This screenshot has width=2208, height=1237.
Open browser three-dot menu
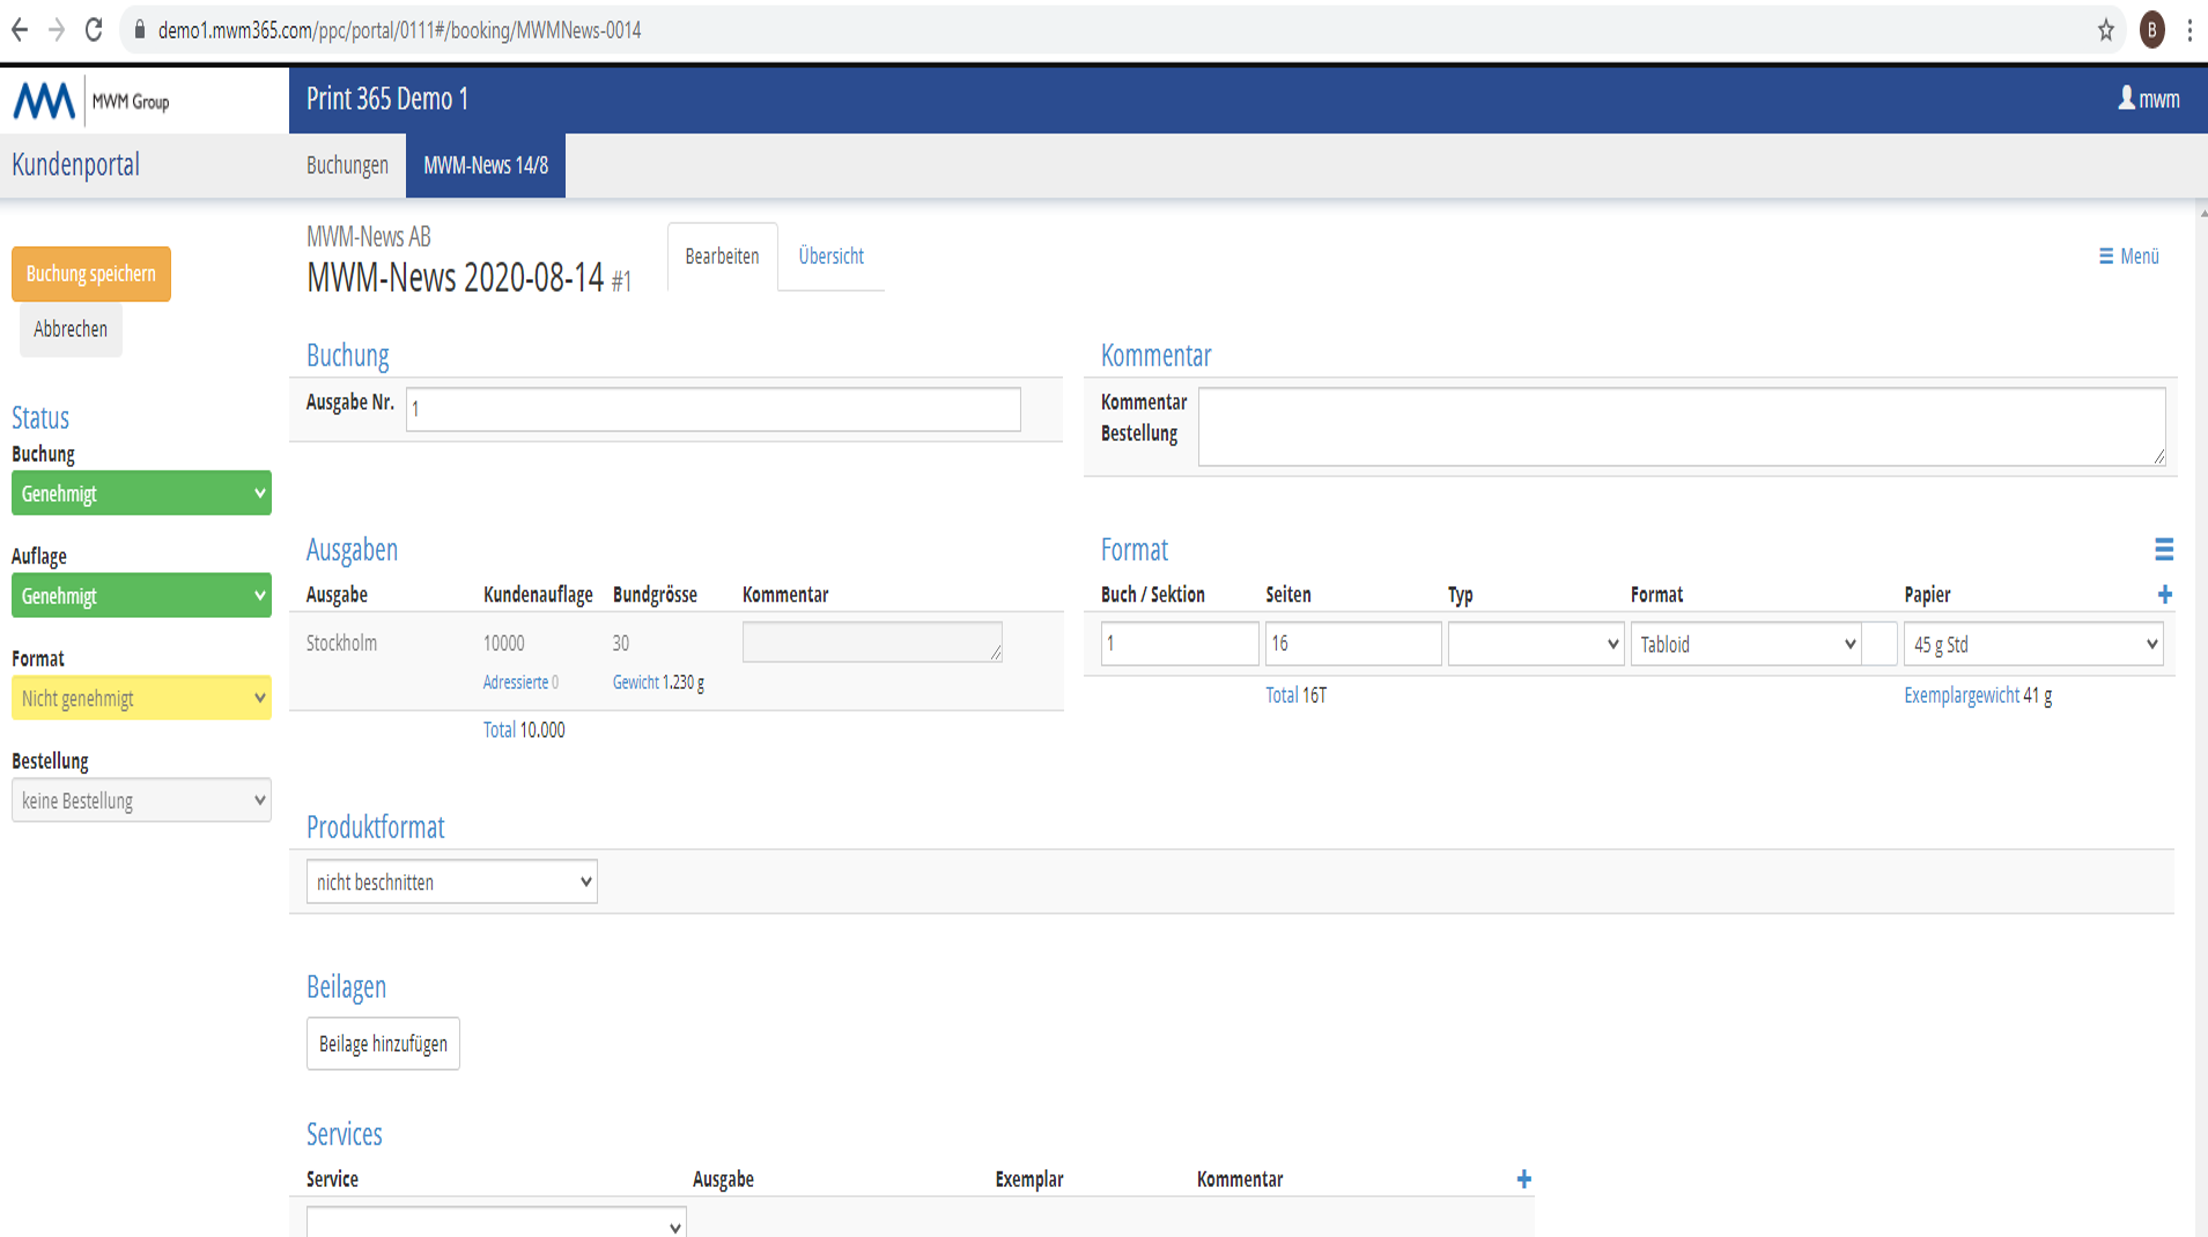pyautogui.click(x=2189, y=30)
